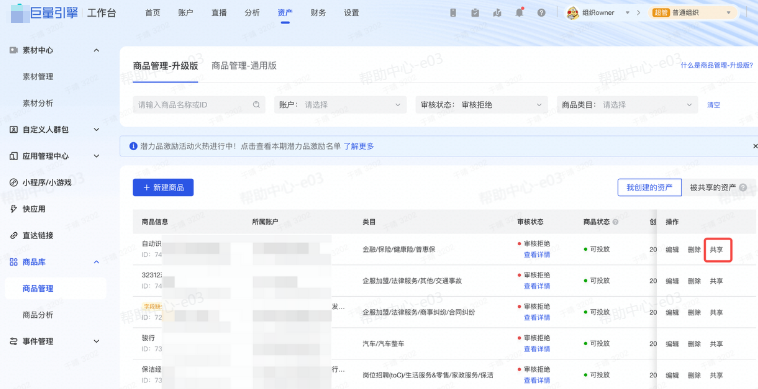Open the 审核状态 filter dropdown
The width and height of the screenshot is (758, 389).
pyautogui.click(x=481, y=105)
